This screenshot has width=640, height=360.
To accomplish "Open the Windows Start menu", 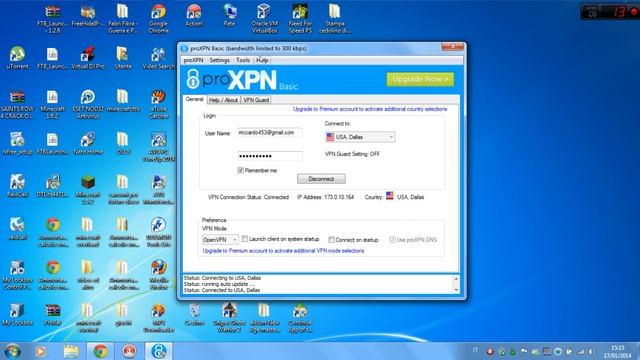I will click(13, 351).
